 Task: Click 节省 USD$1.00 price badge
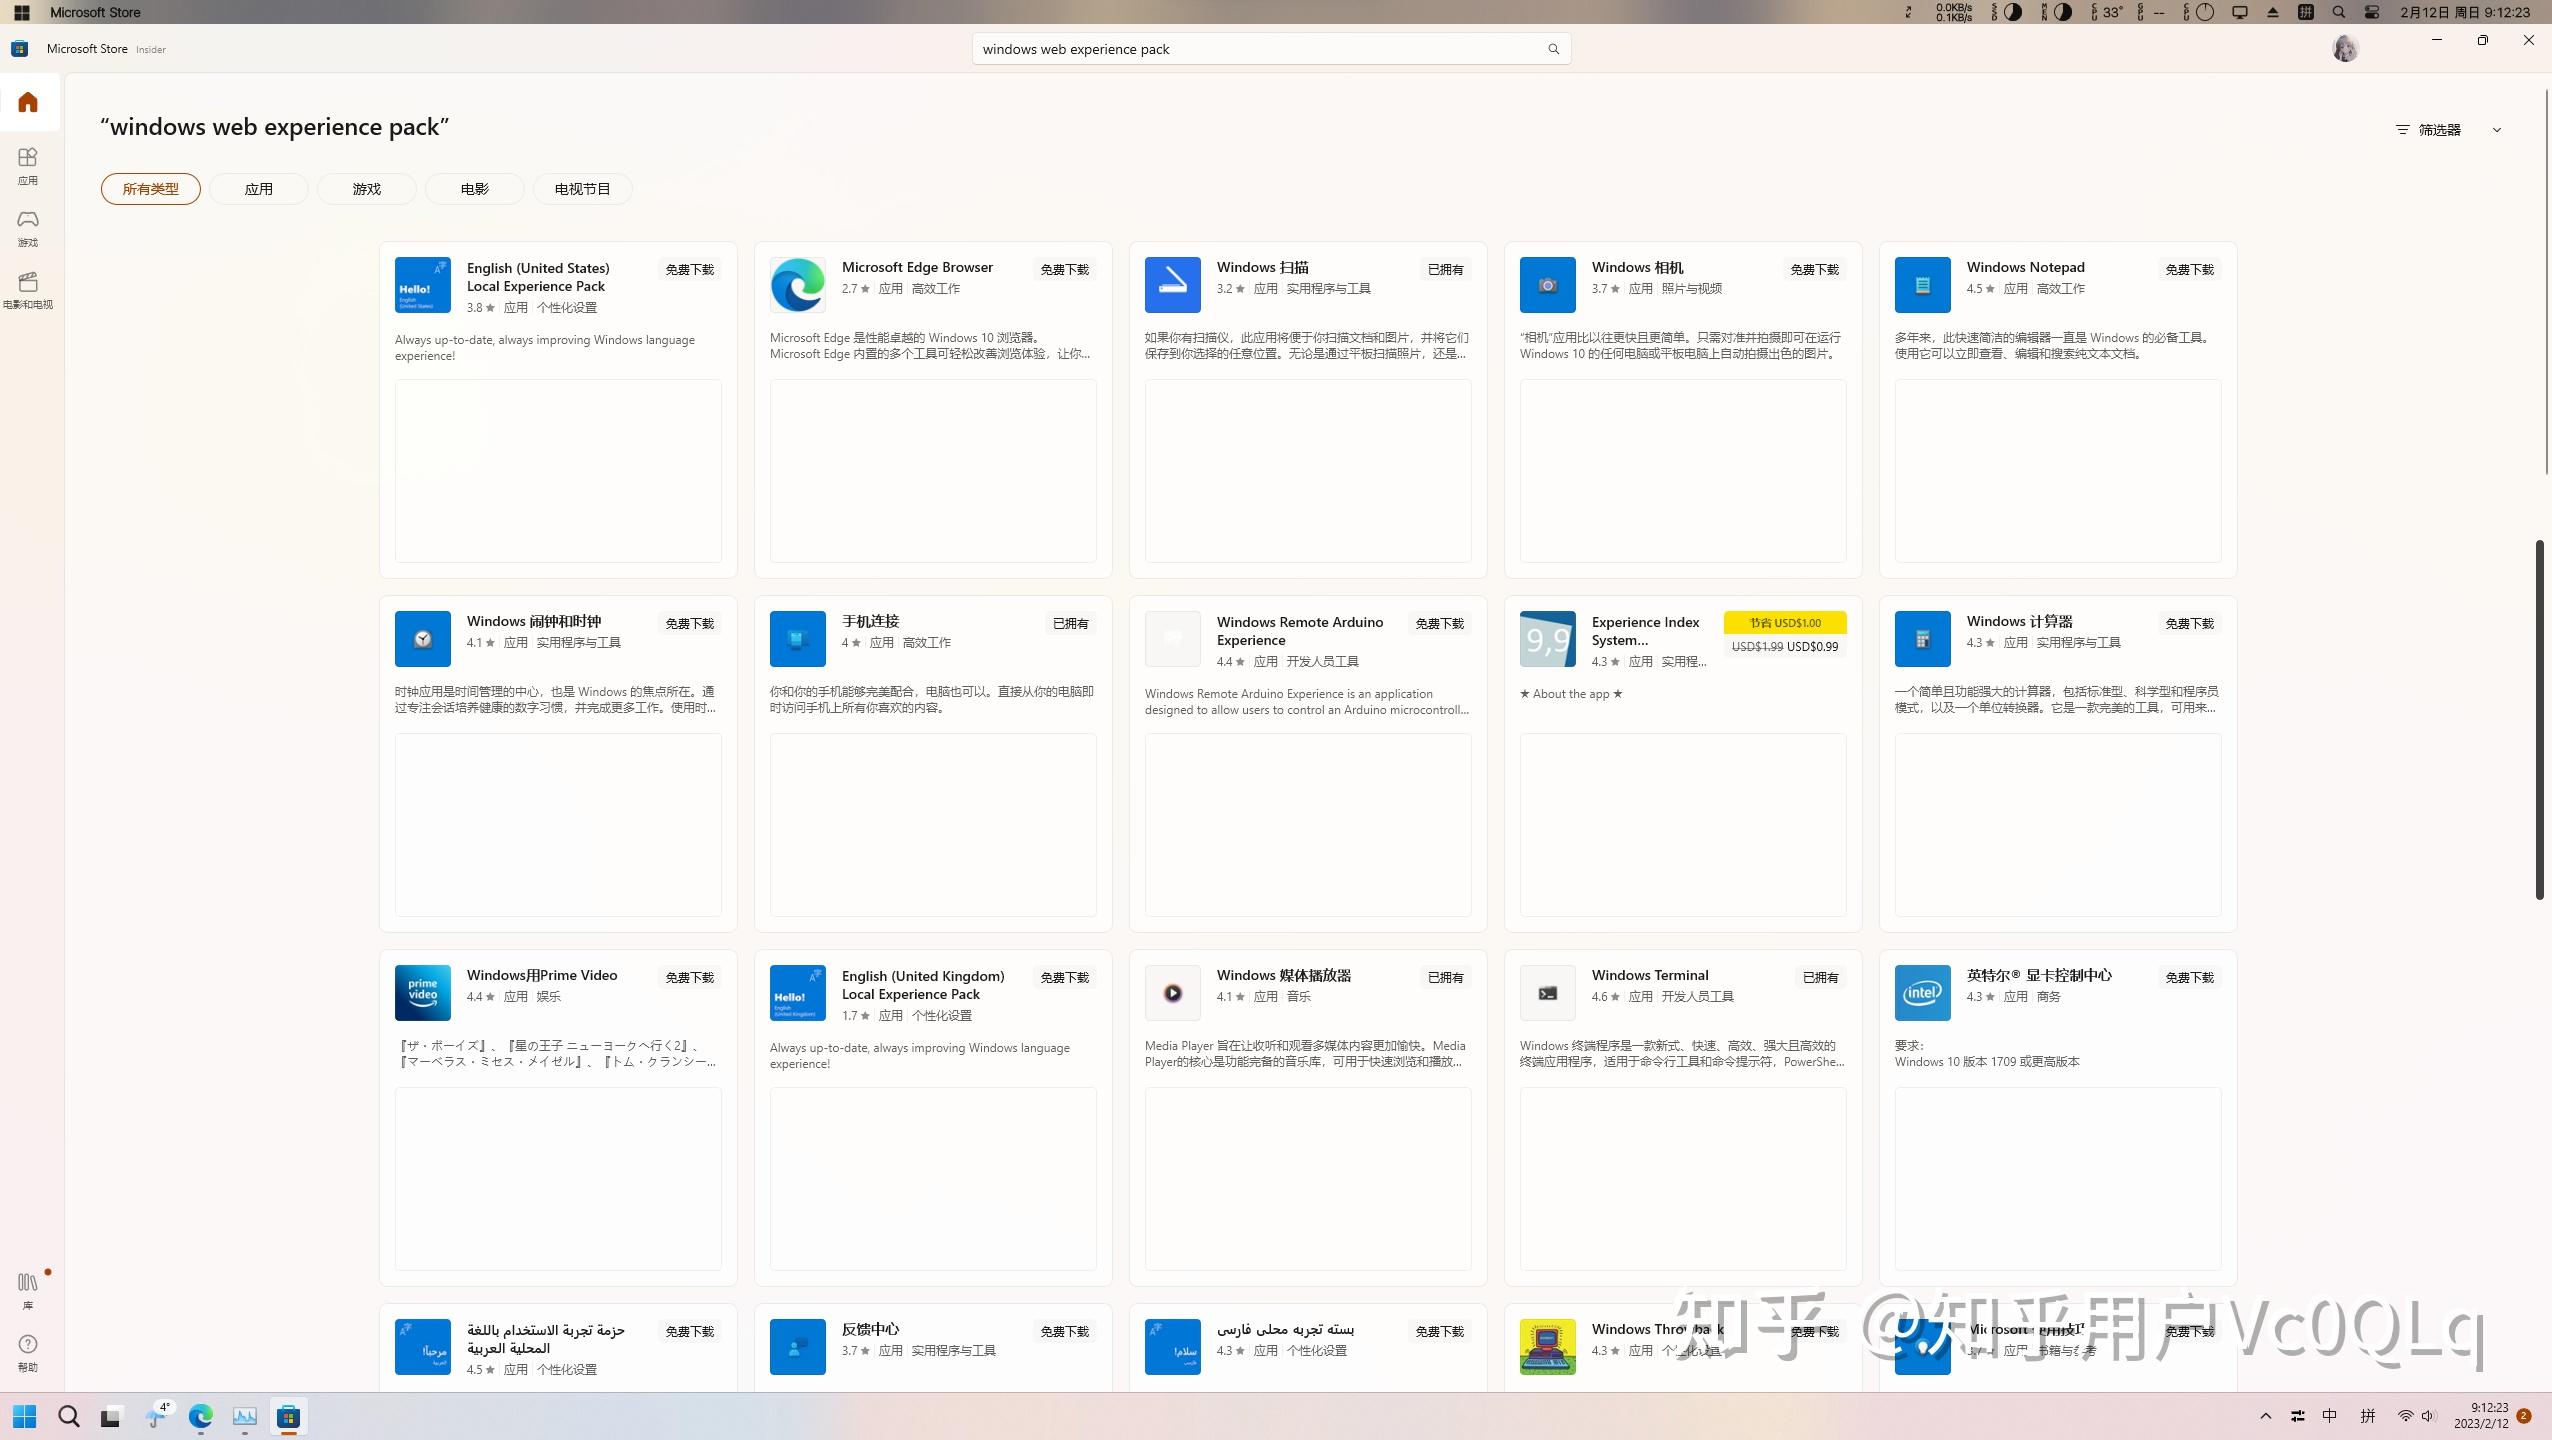coord(1785,623)
